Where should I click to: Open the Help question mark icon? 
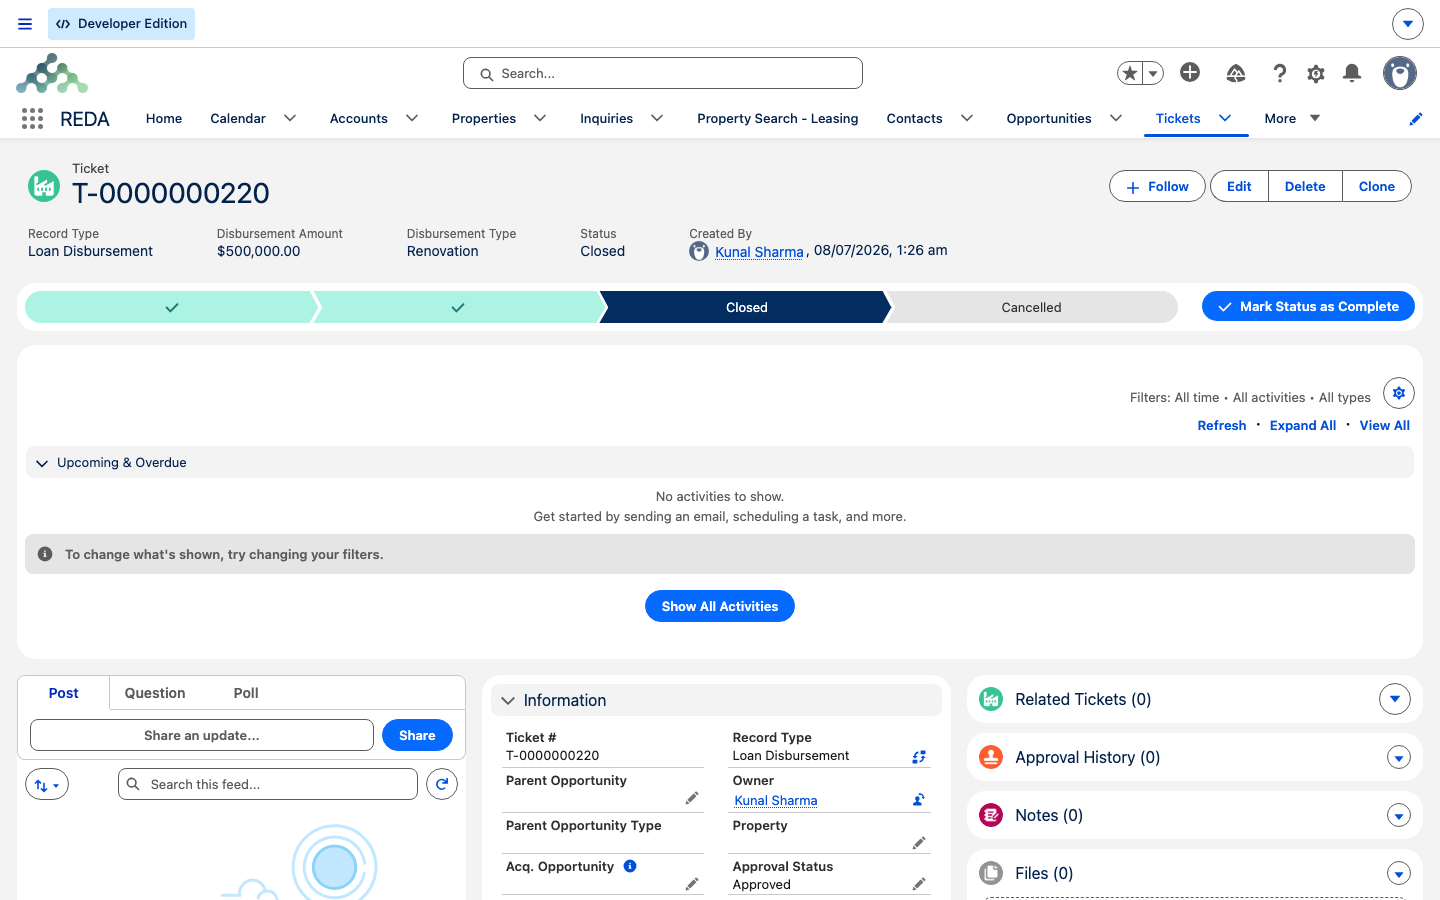click(x=1279, y=73)
